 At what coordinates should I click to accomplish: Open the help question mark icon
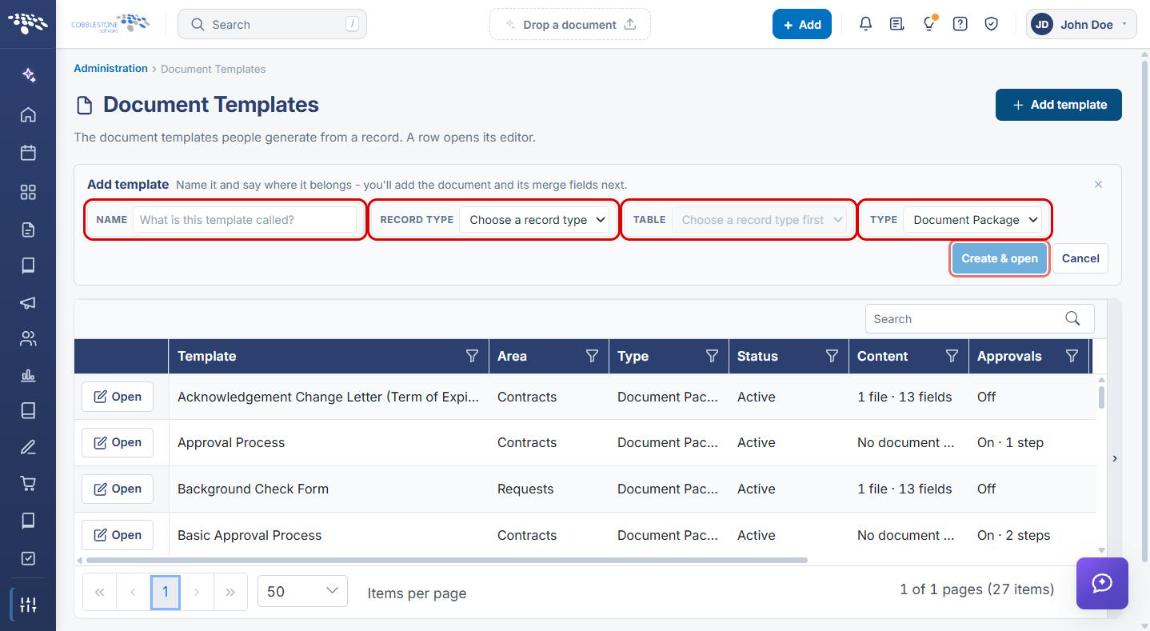click(960, 24)
